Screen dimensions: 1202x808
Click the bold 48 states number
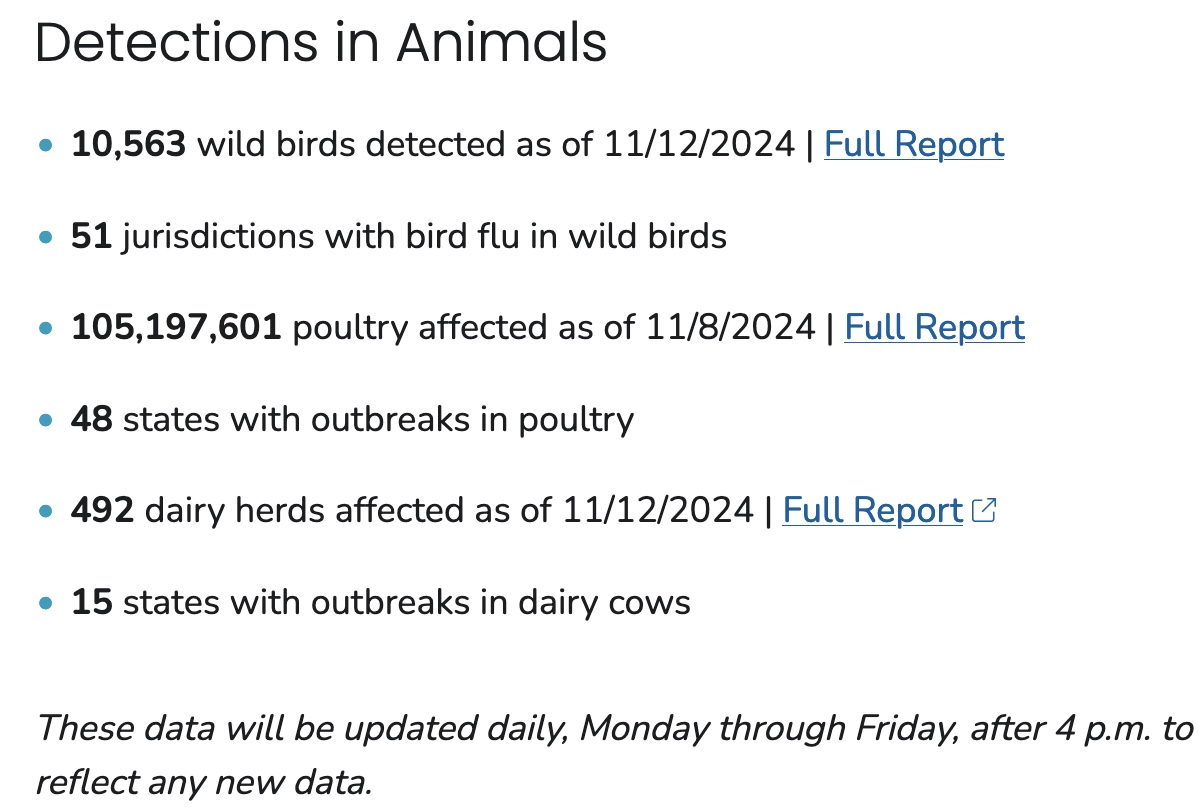tap(92, 420)
